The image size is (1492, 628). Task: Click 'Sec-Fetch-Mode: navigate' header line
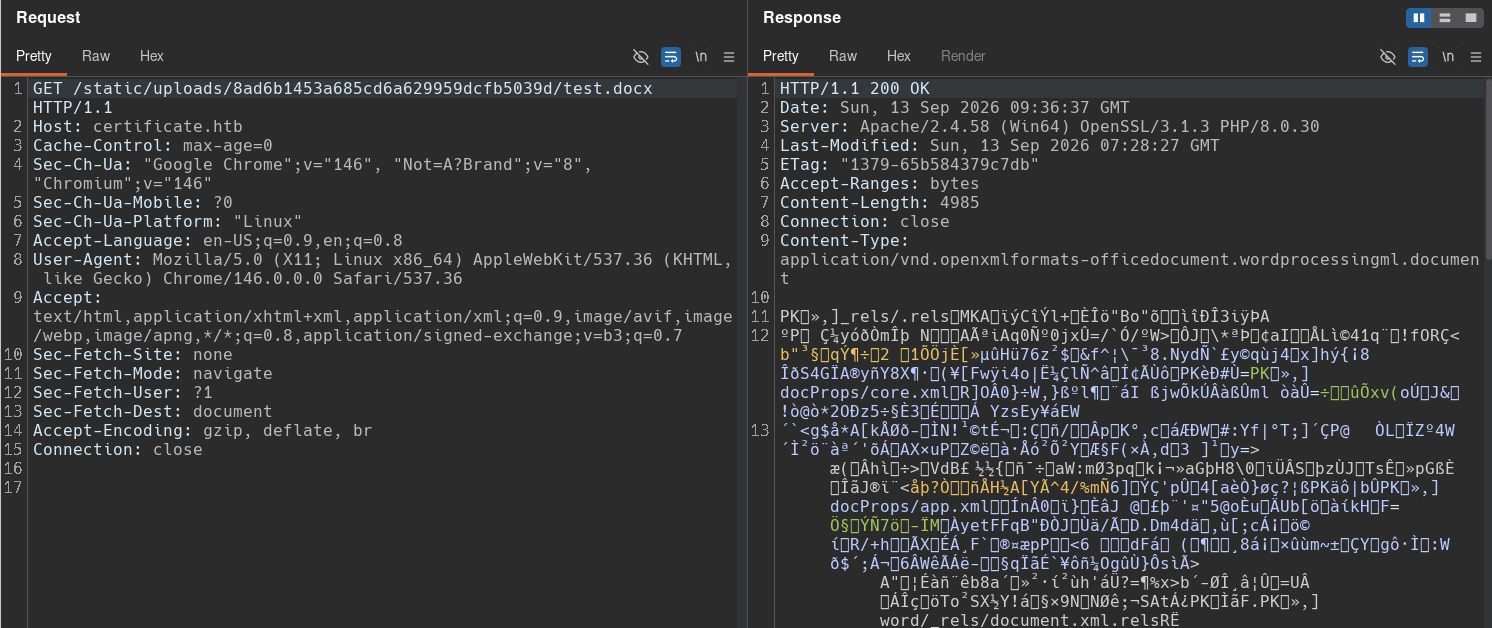point(153,374)
